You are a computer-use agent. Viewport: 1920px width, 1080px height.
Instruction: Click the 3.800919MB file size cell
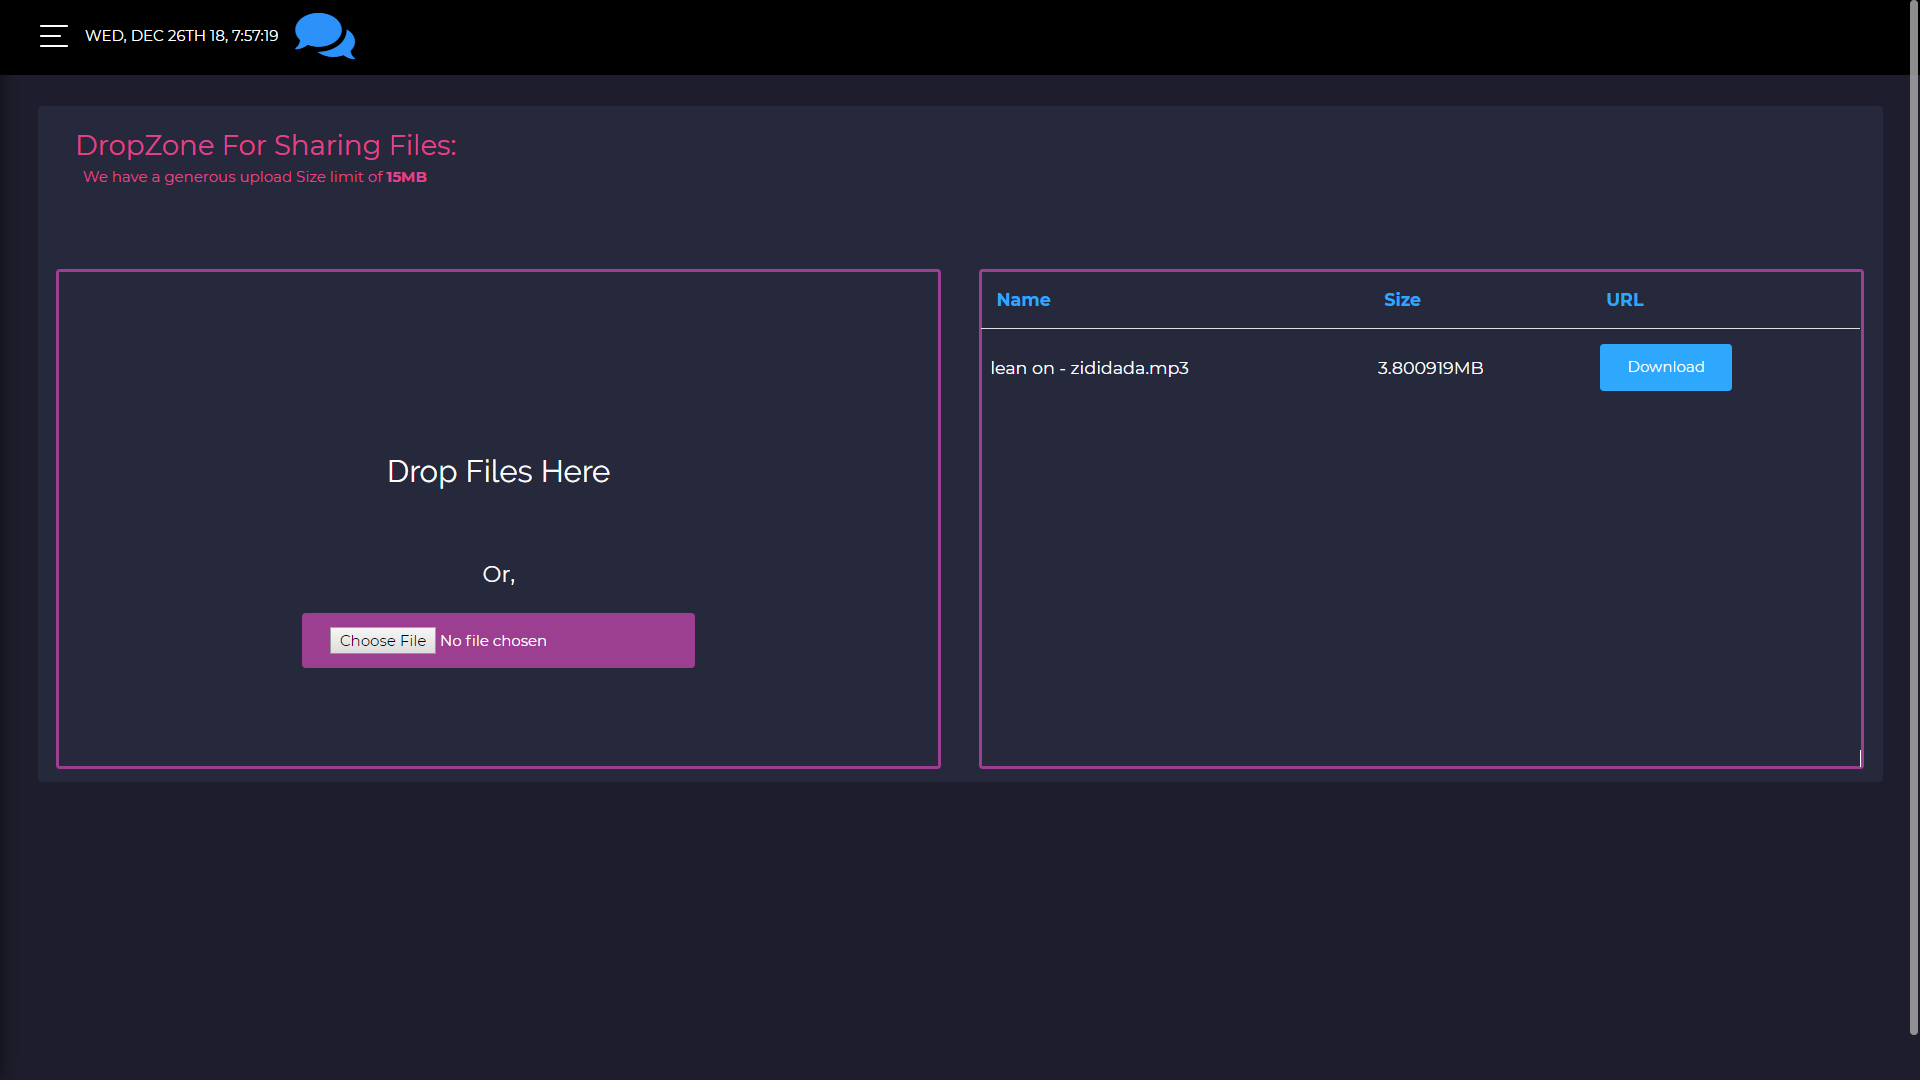click(1430, 368)
